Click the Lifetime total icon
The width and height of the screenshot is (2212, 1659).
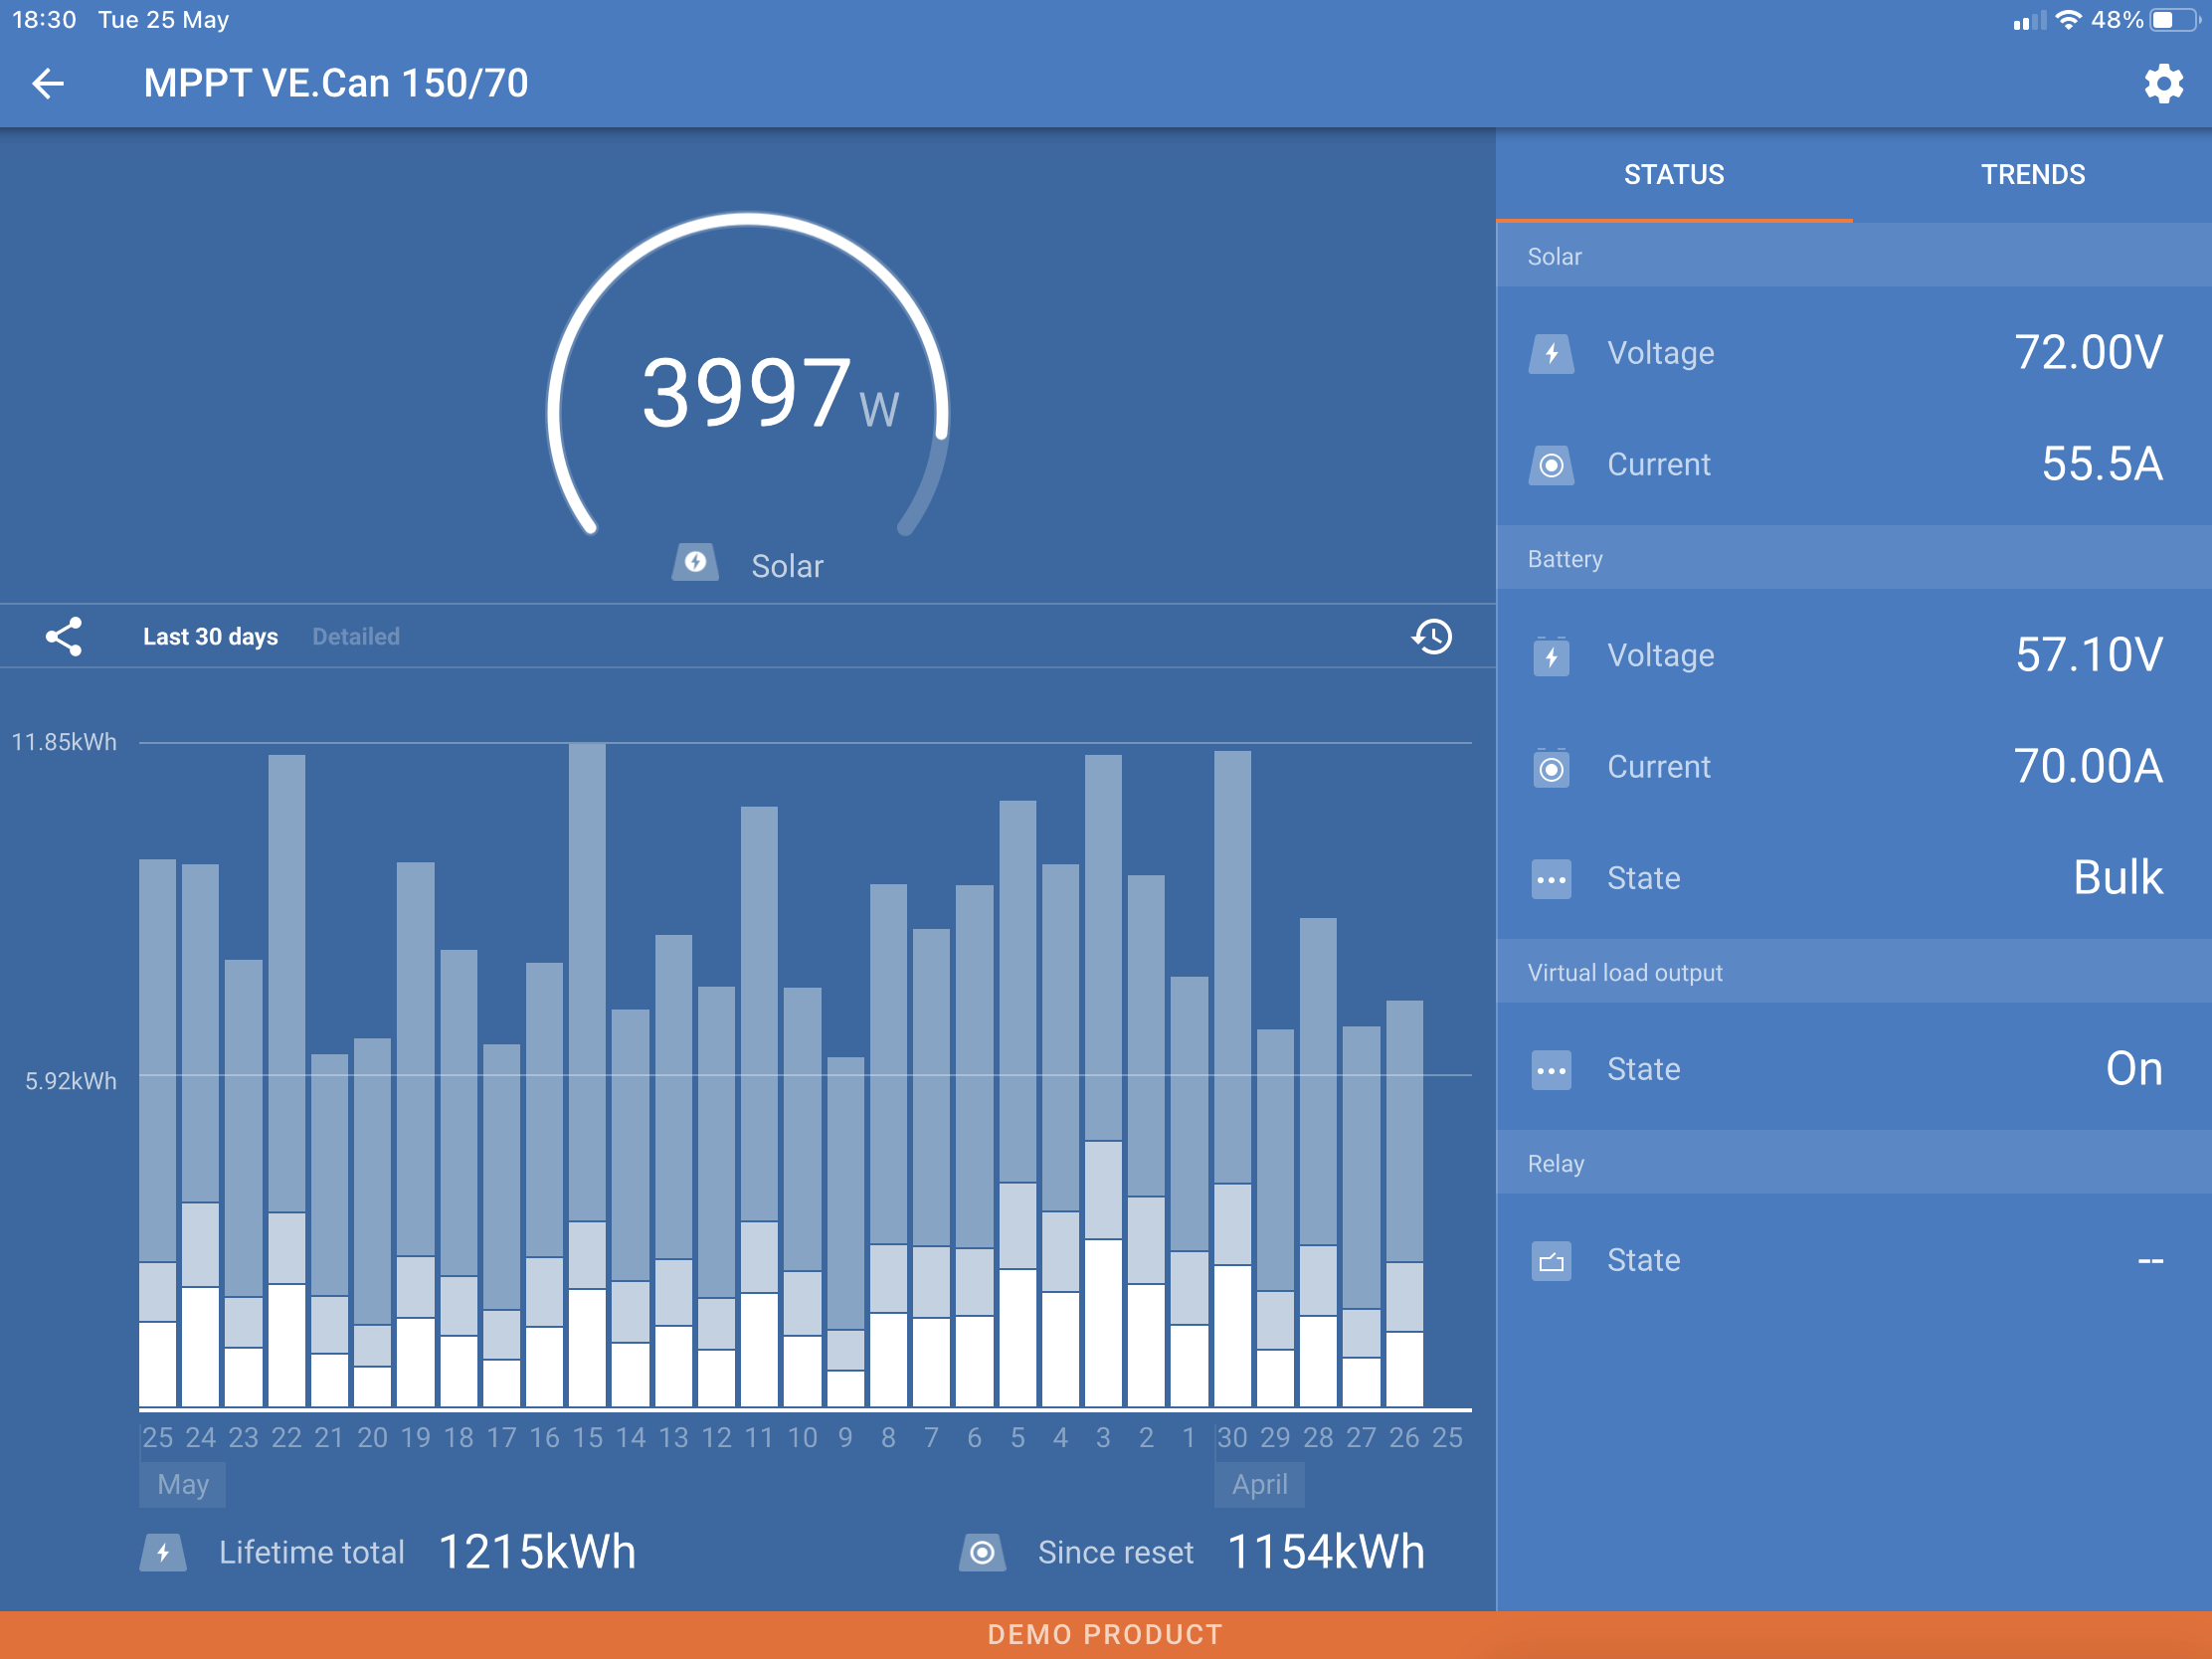coord(163,1553)
